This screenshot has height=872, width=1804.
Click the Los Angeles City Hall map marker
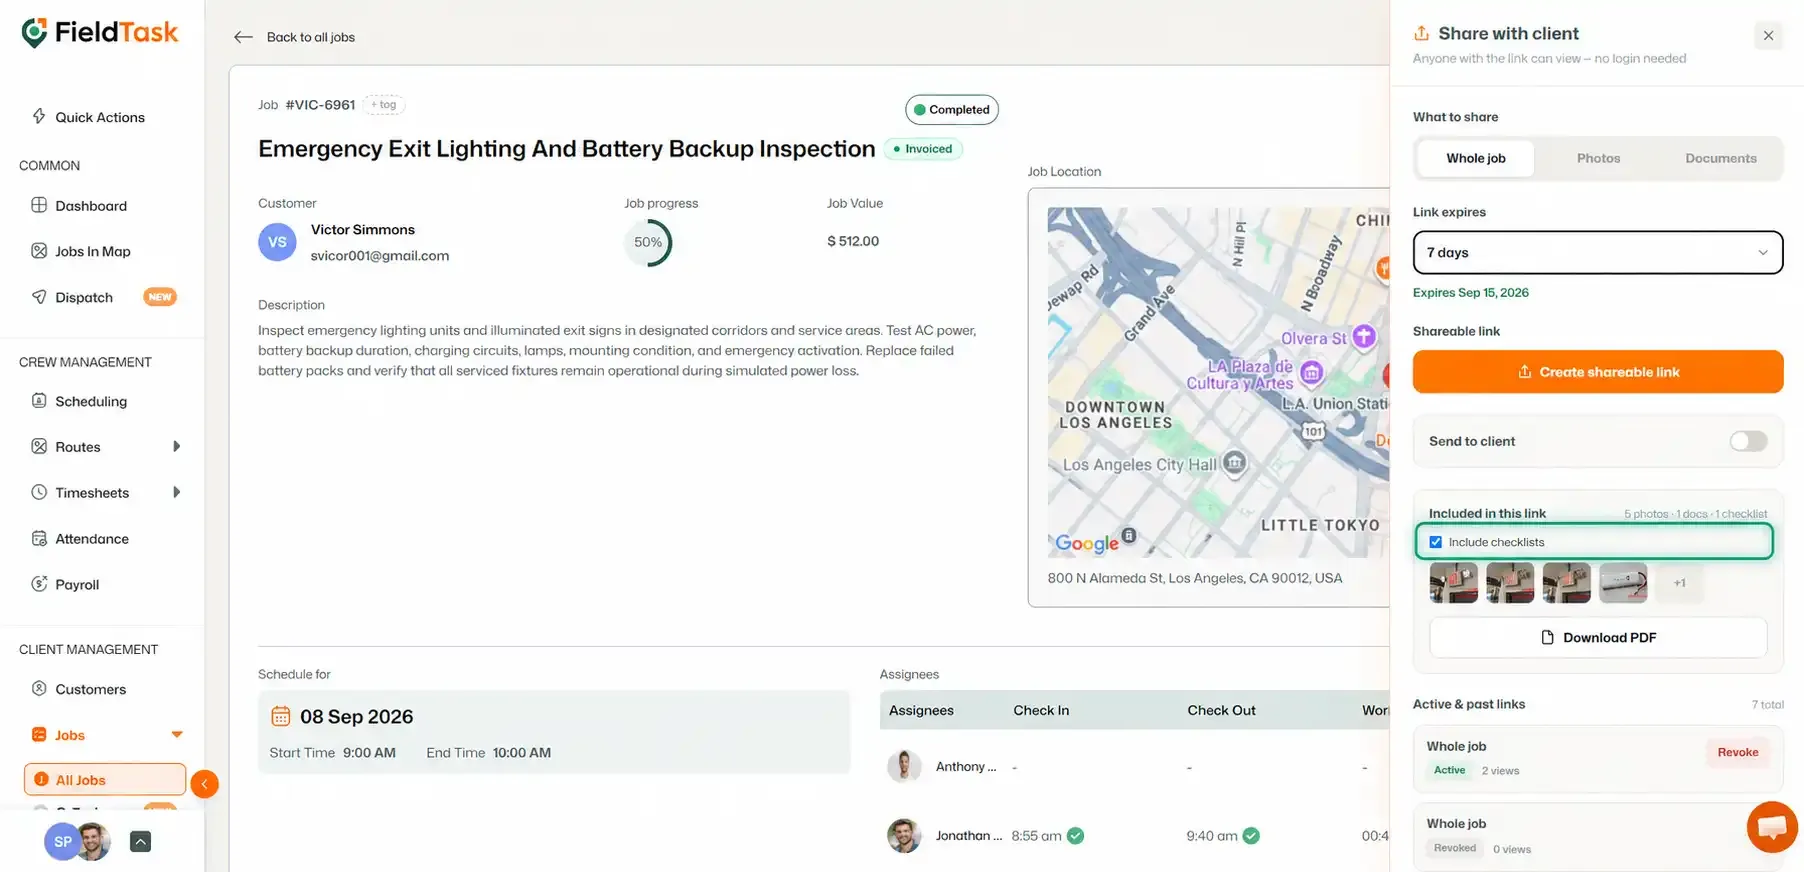coord(1235,462)
